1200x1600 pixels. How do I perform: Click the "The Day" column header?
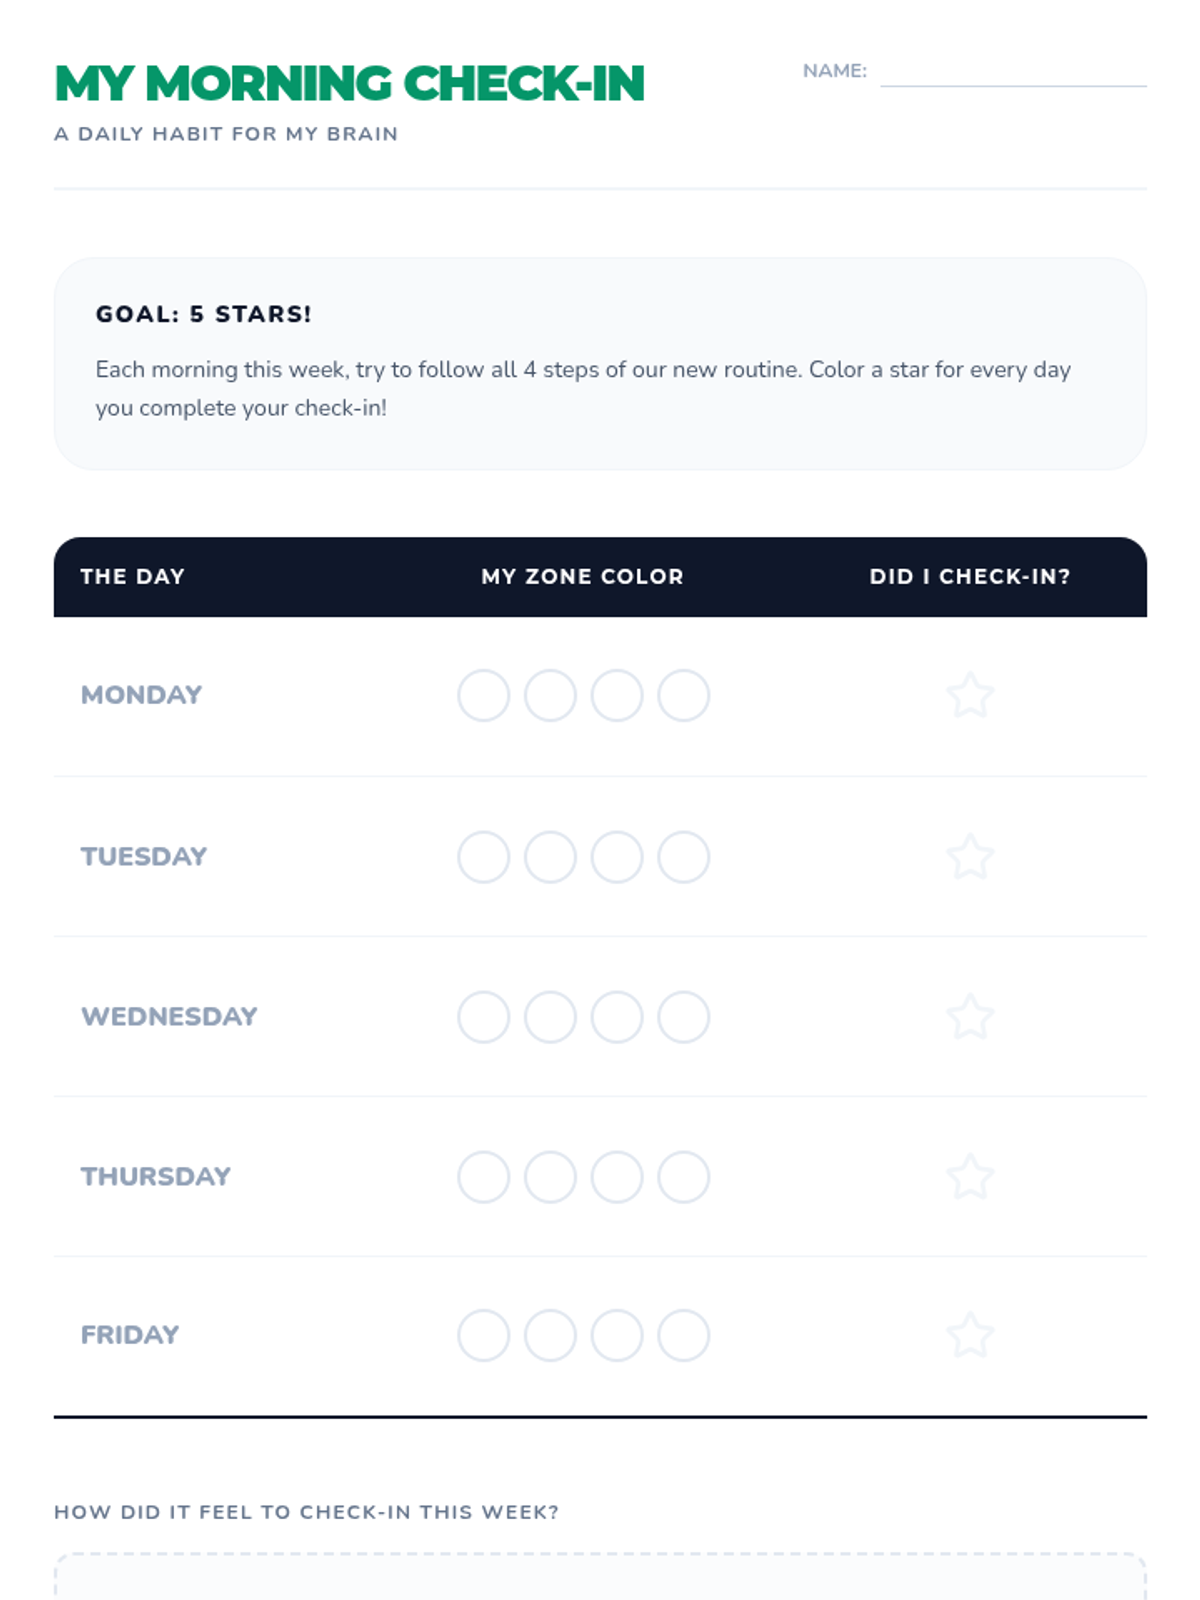point(133,577)
